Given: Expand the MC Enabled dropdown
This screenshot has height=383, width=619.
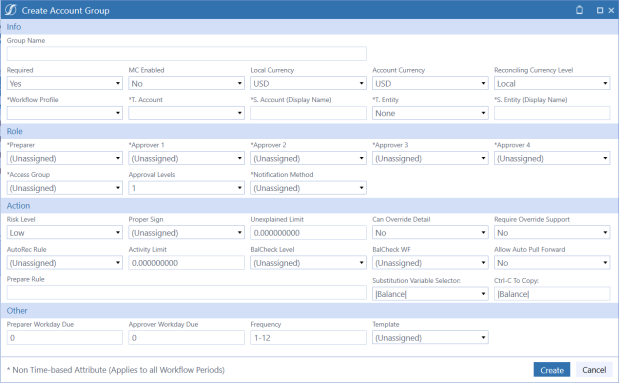Looking at the screenshot, I should click(x=186, y=83).
